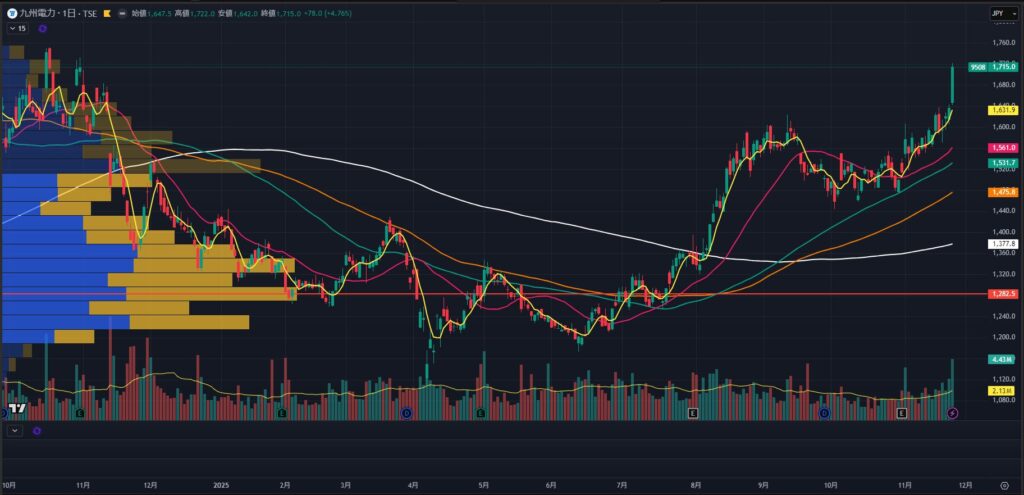Click the white 1,377.8 moving average label
This screenshot has height=495, width=1024.
(x=1003, y=243)
